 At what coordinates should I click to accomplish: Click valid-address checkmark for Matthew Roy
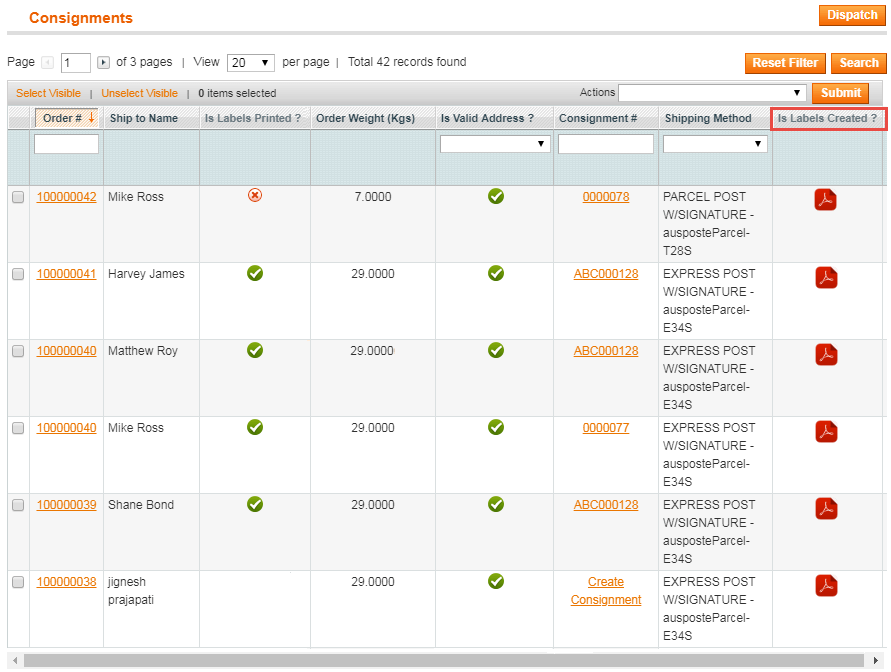[x=496, y=350]
